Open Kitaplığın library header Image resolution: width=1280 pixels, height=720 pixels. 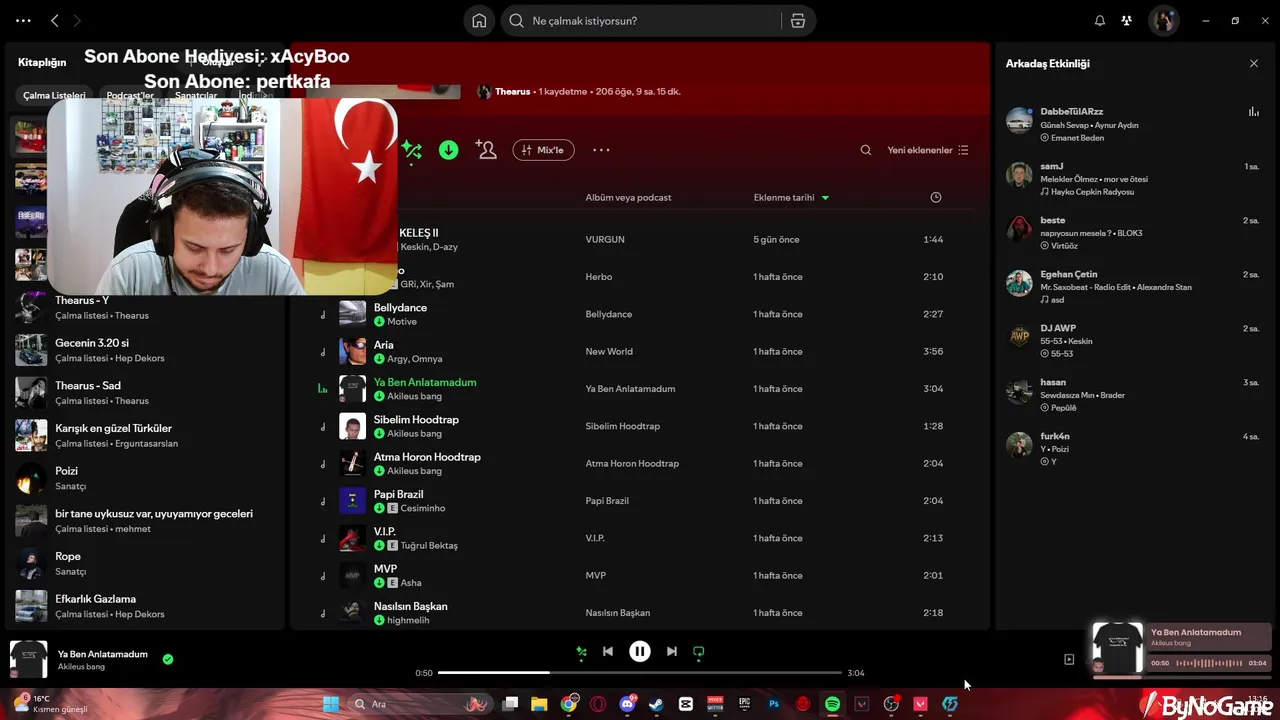pyautogui.click(x=42, y=62)
